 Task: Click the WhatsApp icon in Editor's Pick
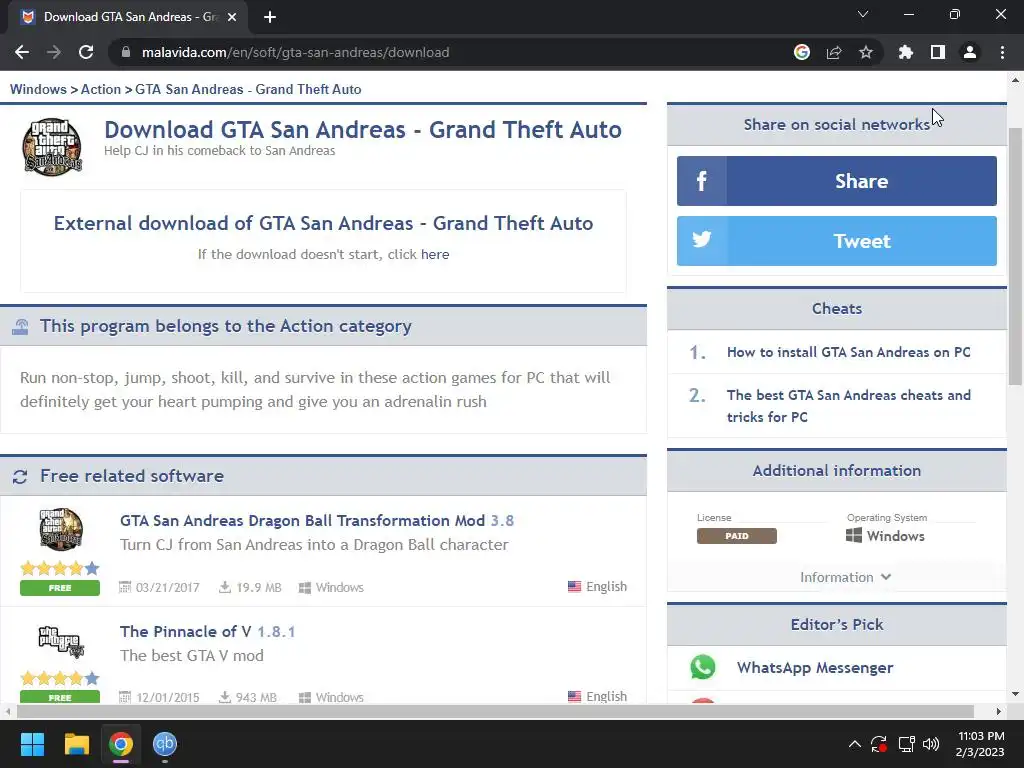[x=703, y=667]
